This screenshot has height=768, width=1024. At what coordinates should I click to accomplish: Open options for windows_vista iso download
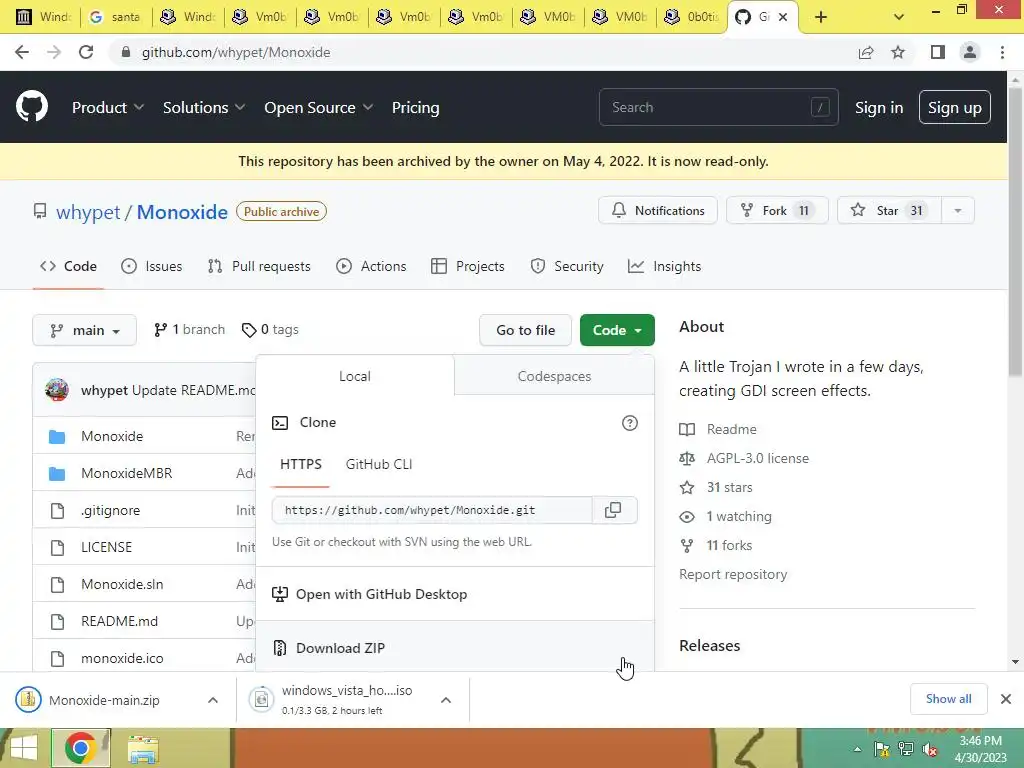pyautogui.click(x=446, y=700)
